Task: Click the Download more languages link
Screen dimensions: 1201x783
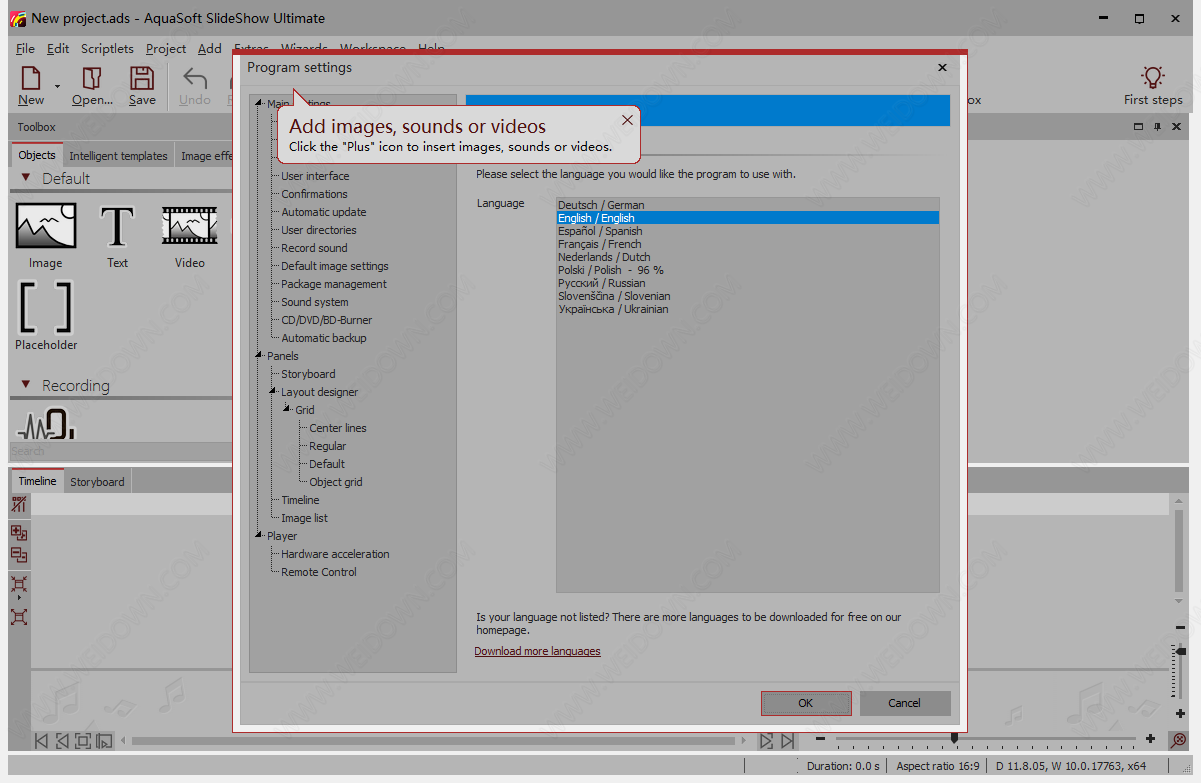Action: click(x=537, y=651)
